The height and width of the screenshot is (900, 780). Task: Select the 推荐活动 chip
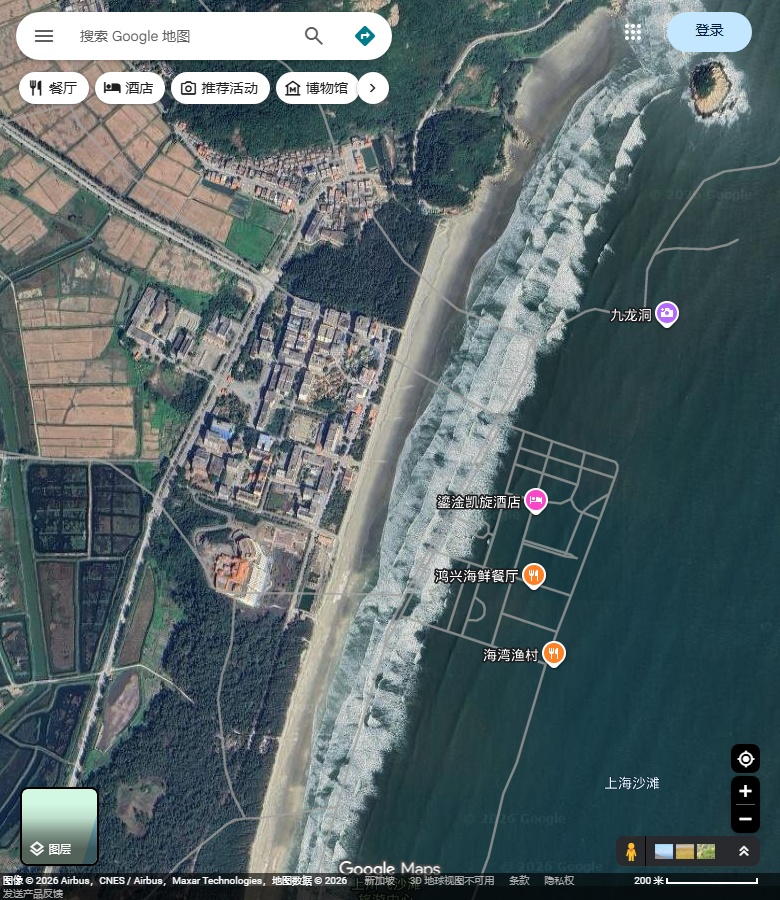(220, 88)
